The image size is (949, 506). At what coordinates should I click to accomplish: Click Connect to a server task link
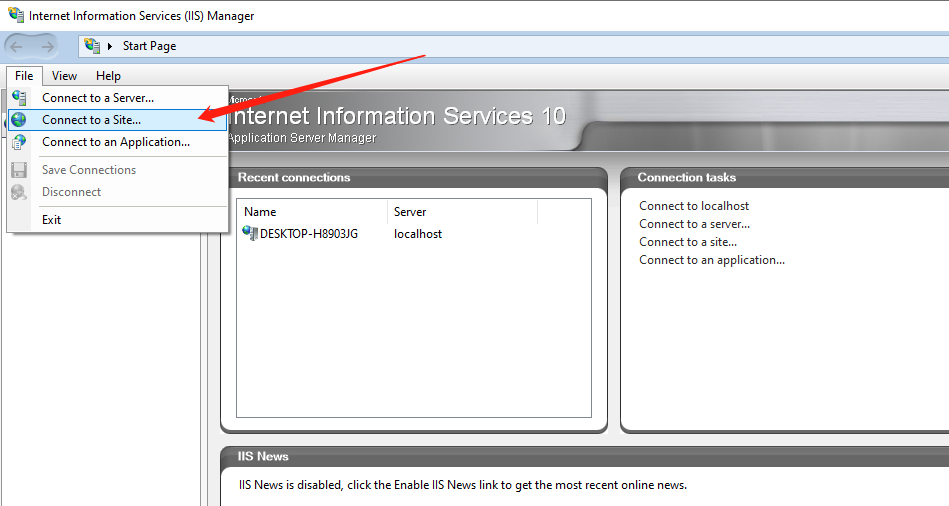tap(694, 224)
